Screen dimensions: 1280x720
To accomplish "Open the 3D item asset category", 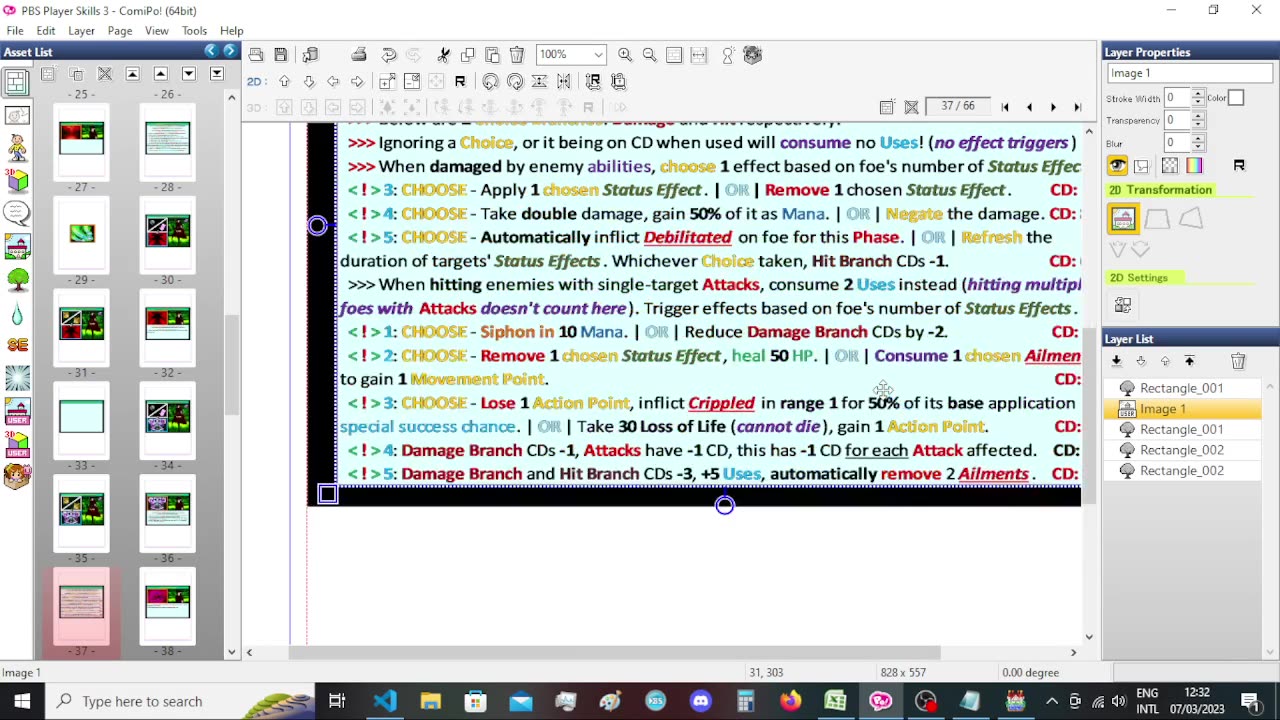I will tap(17, 180).
